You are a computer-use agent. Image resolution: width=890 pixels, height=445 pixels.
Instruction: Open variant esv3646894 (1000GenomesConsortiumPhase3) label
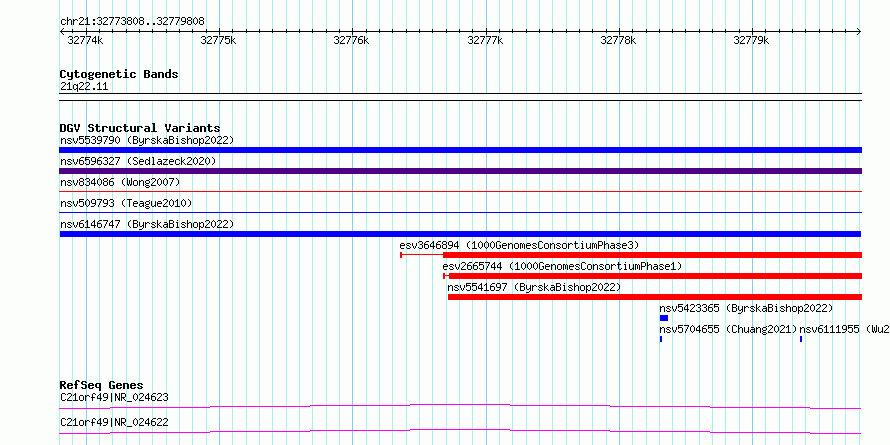coord(519,245)
